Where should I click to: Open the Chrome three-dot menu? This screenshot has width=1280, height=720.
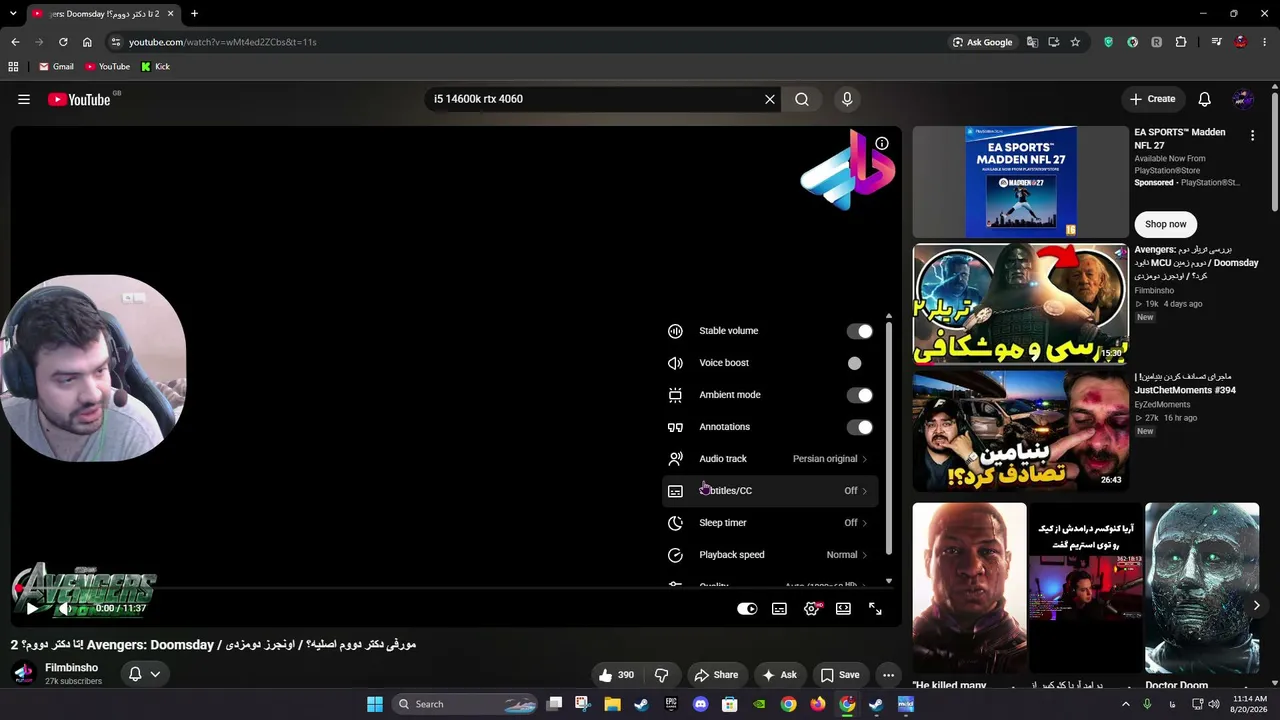(x=1265, y=42)
